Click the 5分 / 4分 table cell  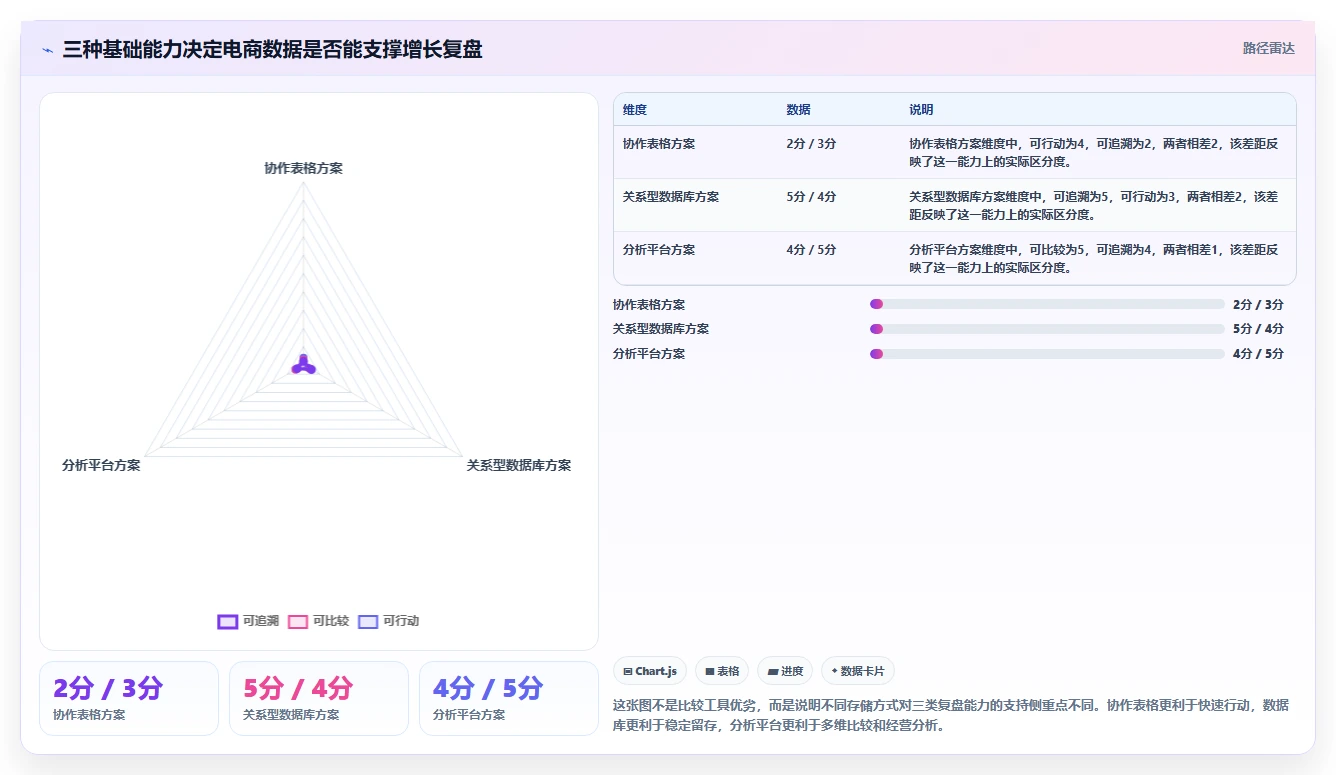pos(811,197)
